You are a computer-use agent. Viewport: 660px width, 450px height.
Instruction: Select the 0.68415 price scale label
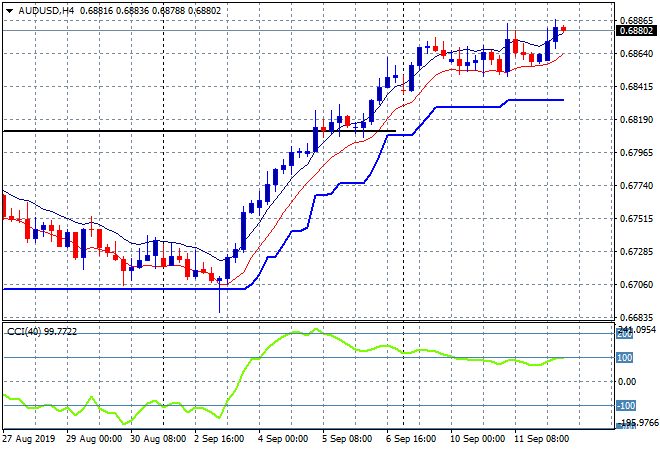pos(636,87)
